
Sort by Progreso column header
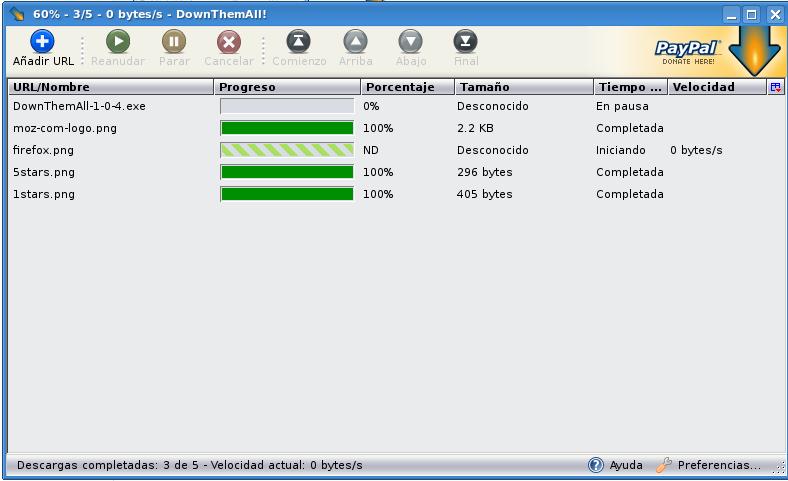point(287,87)
